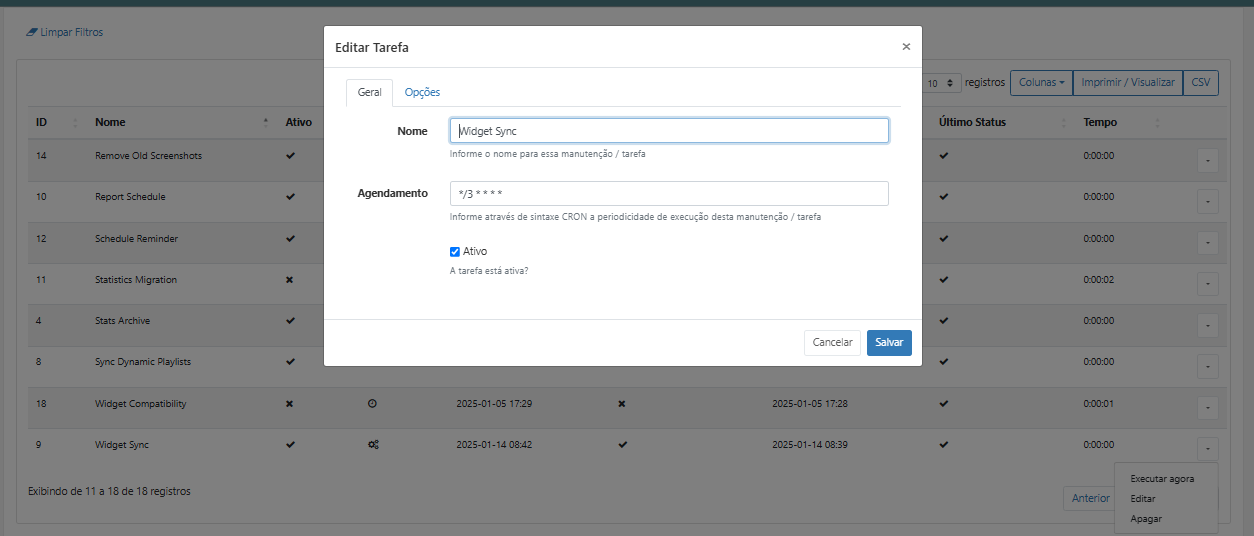Close the Editar Tarefa dialog with X
This screenshot has height=536, width=1254.
(x=906, y=46)
